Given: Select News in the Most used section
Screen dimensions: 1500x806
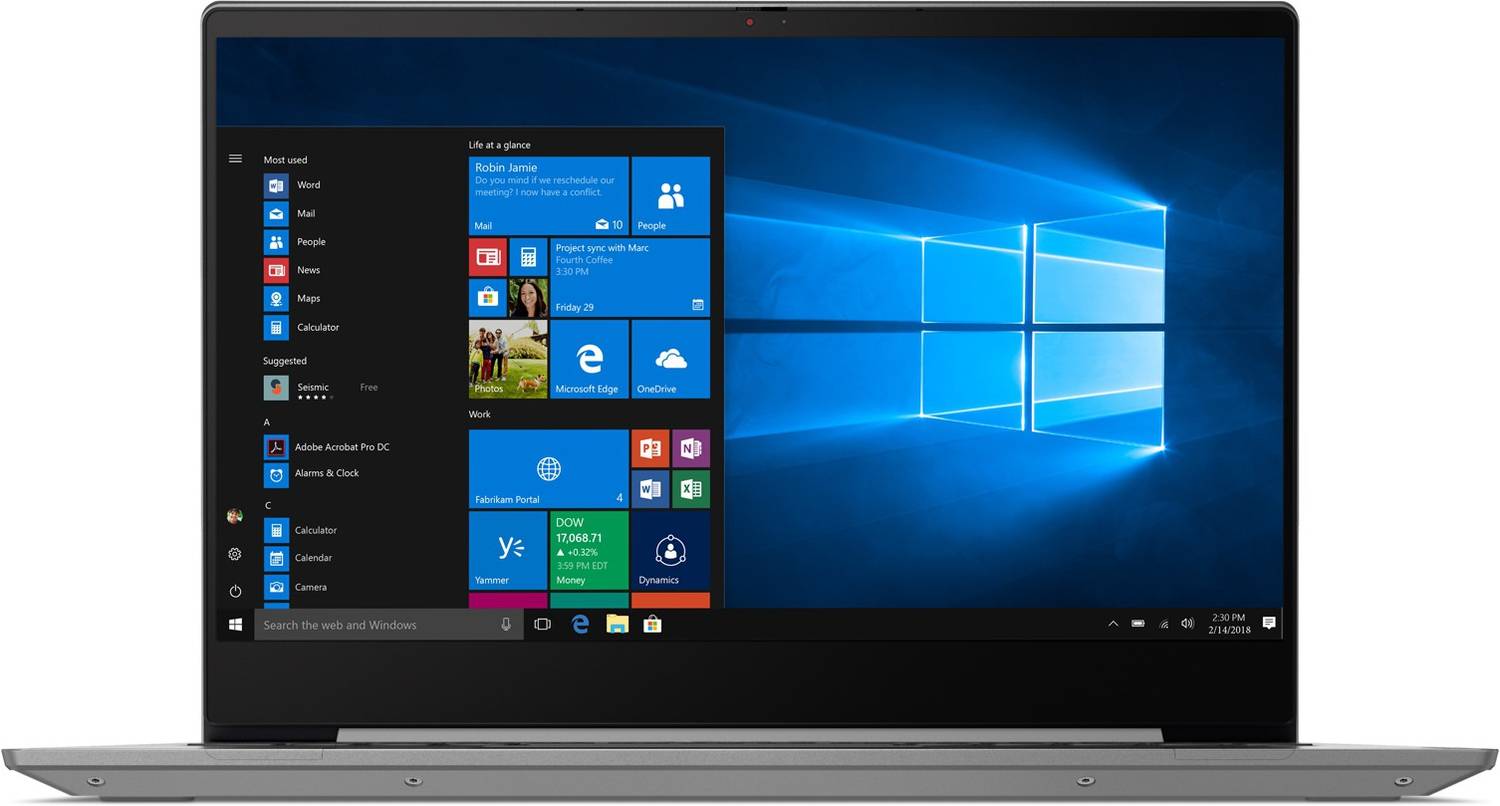Looking at the screenshot, I should [x=308, y=269].
